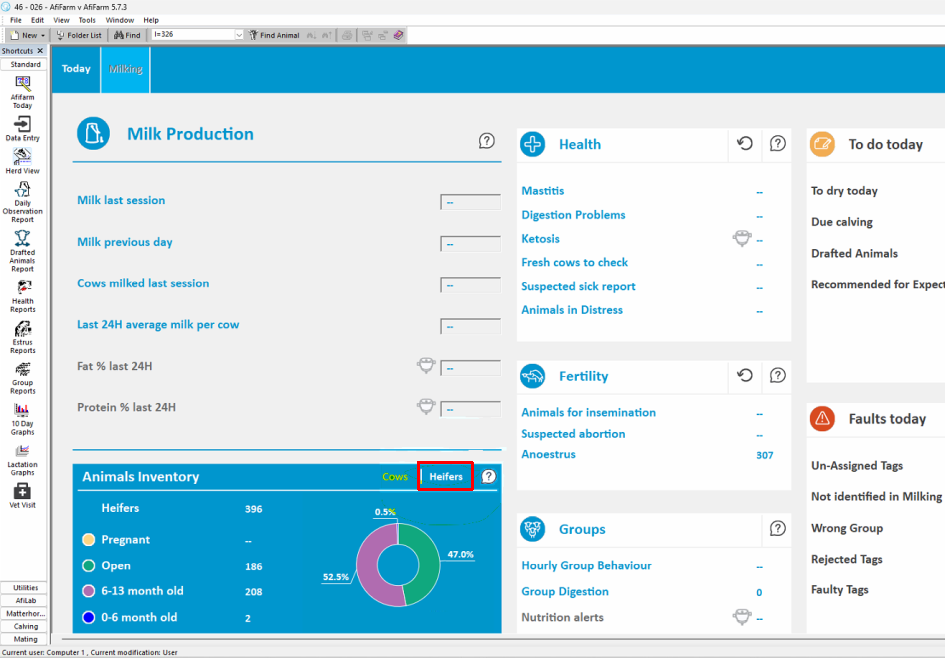Open the Afifarm Today shortcut icon
The width and height of the screenshot is (945, 658).
[x=23, y=84]
